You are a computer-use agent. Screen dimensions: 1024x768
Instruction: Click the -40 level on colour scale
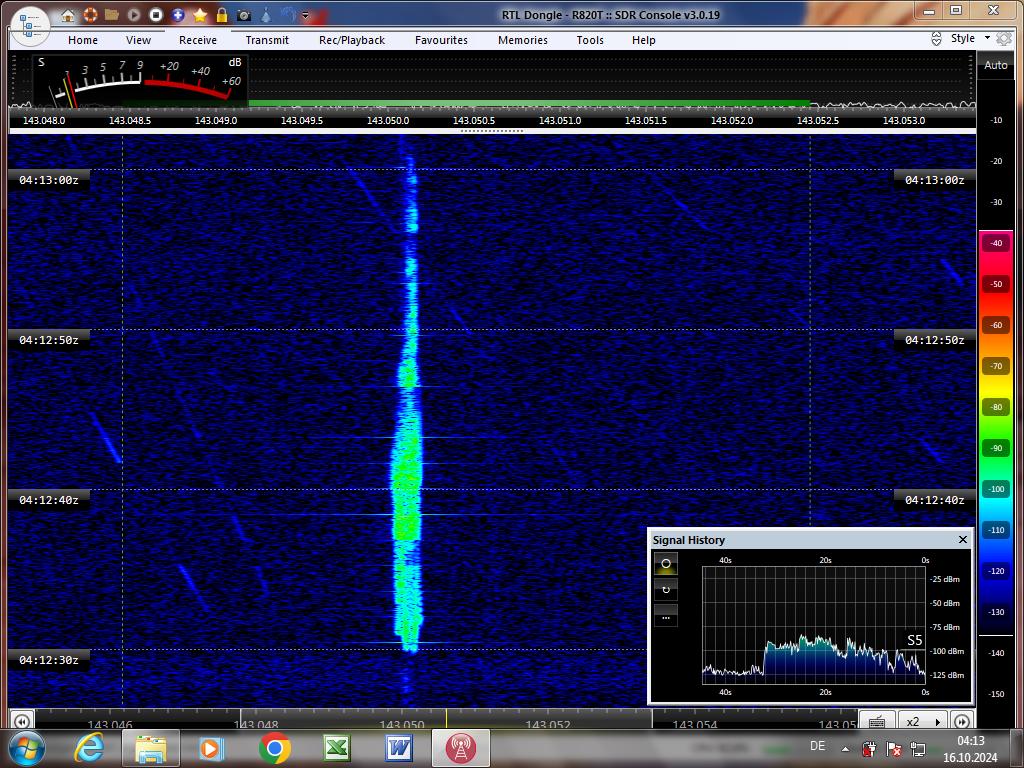pyautogui.click(x=995, y=243)
